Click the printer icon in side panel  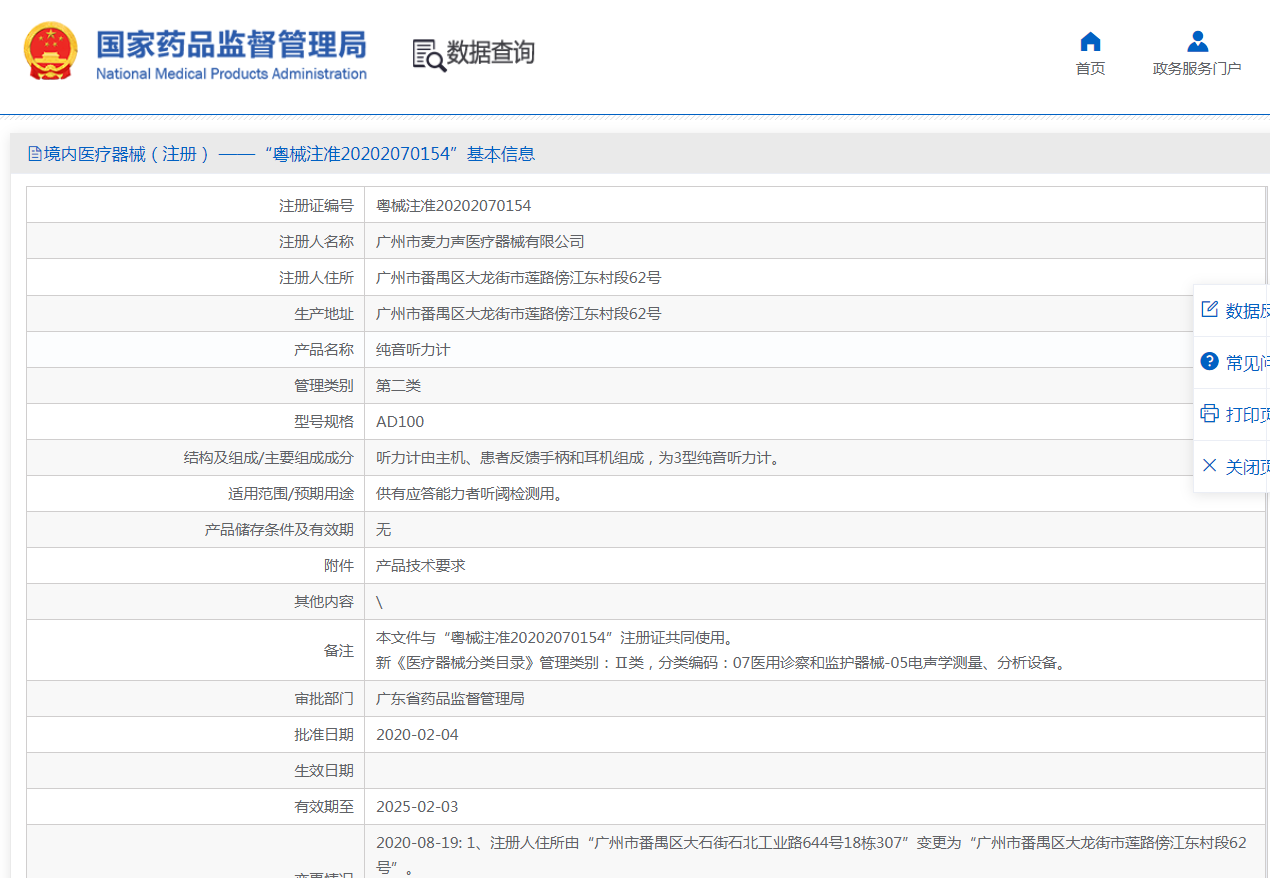tap(1209, 414)
